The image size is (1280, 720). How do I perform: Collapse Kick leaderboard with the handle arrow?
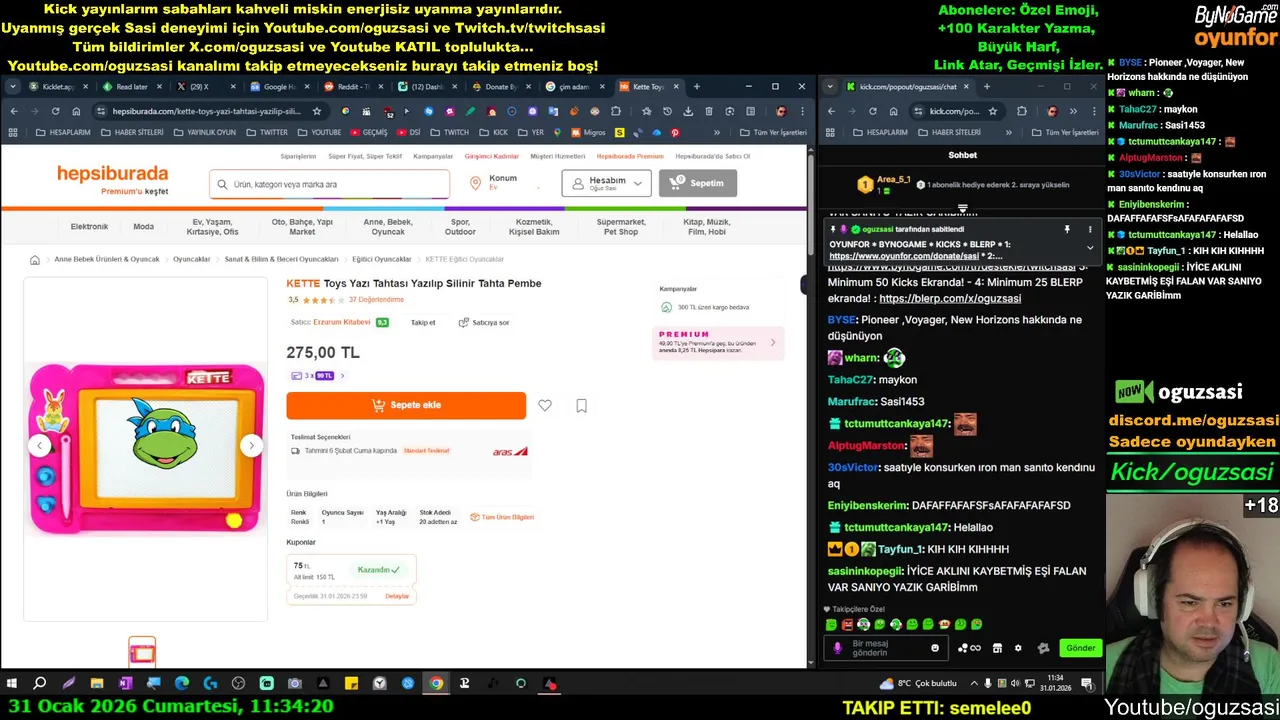(x=963, y=209)
